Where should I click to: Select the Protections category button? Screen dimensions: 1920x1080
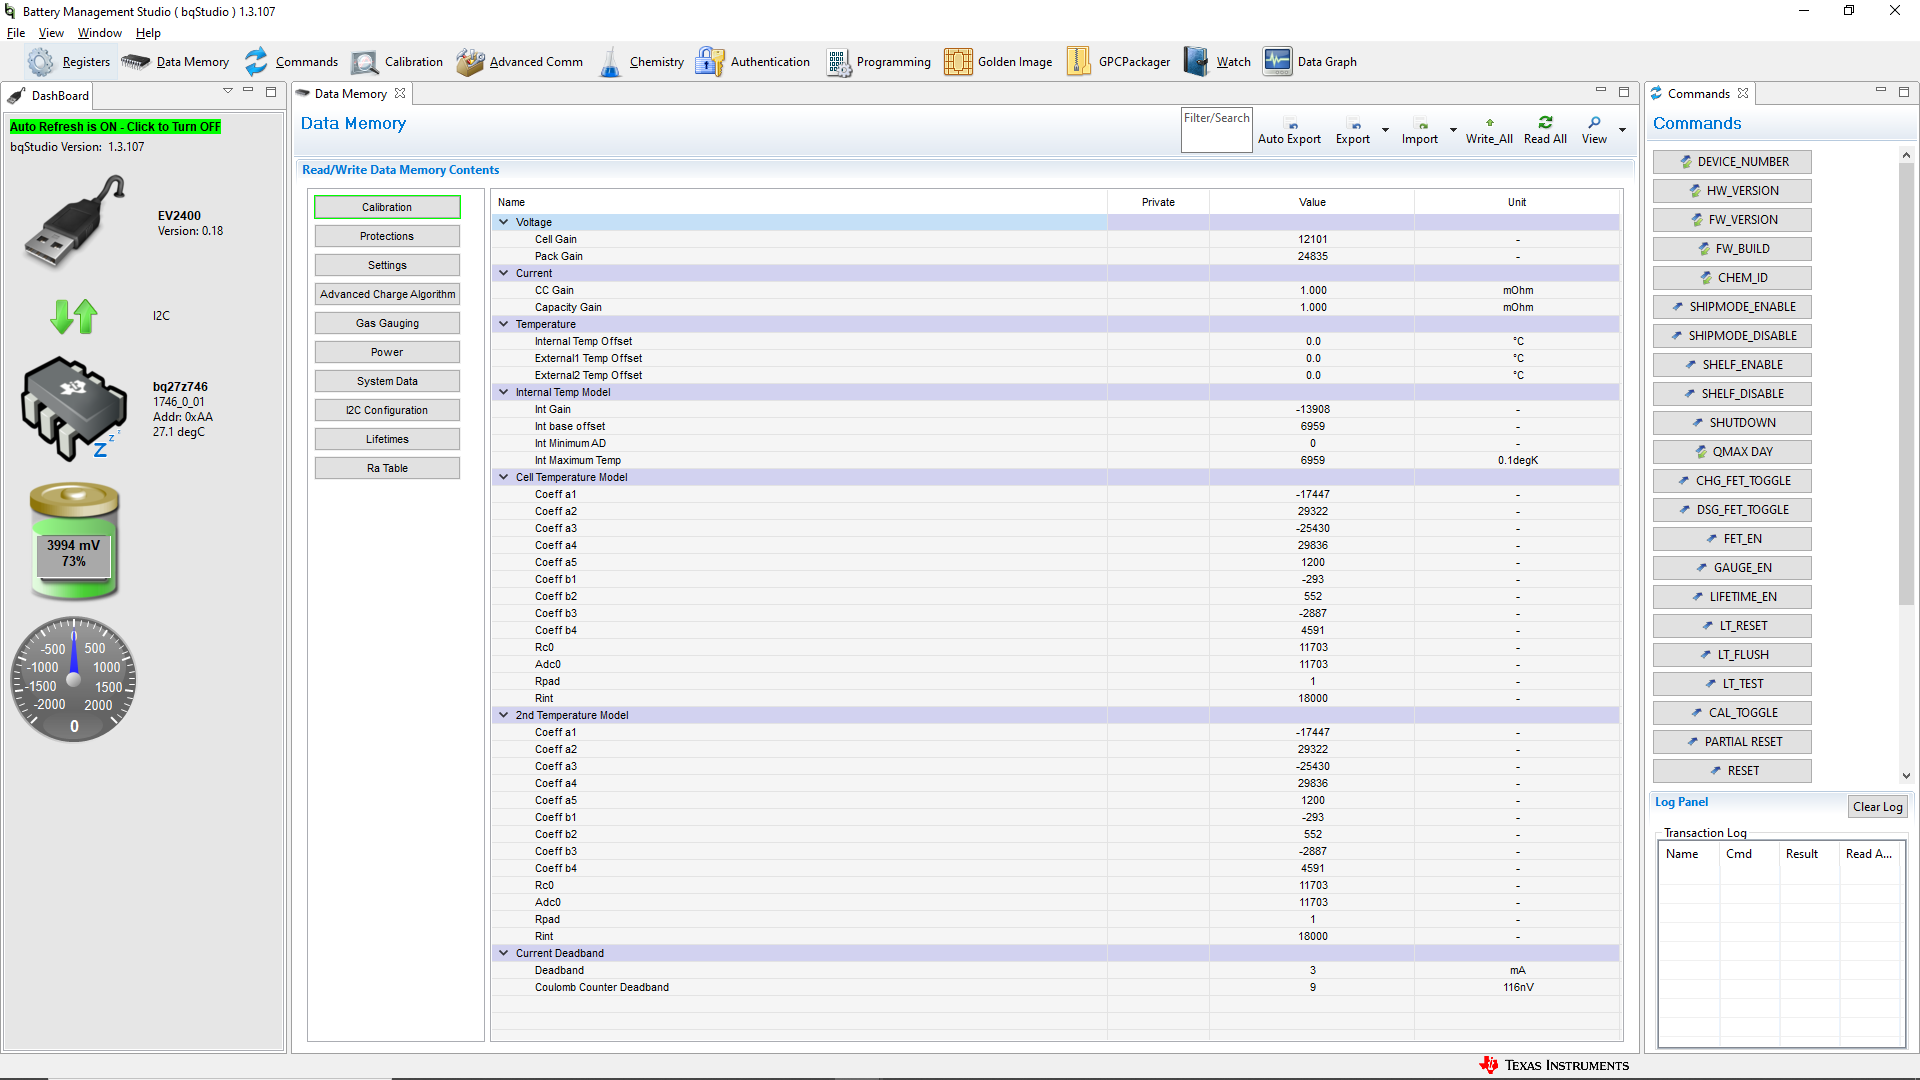pyautogui.click(x=387, y=236)
